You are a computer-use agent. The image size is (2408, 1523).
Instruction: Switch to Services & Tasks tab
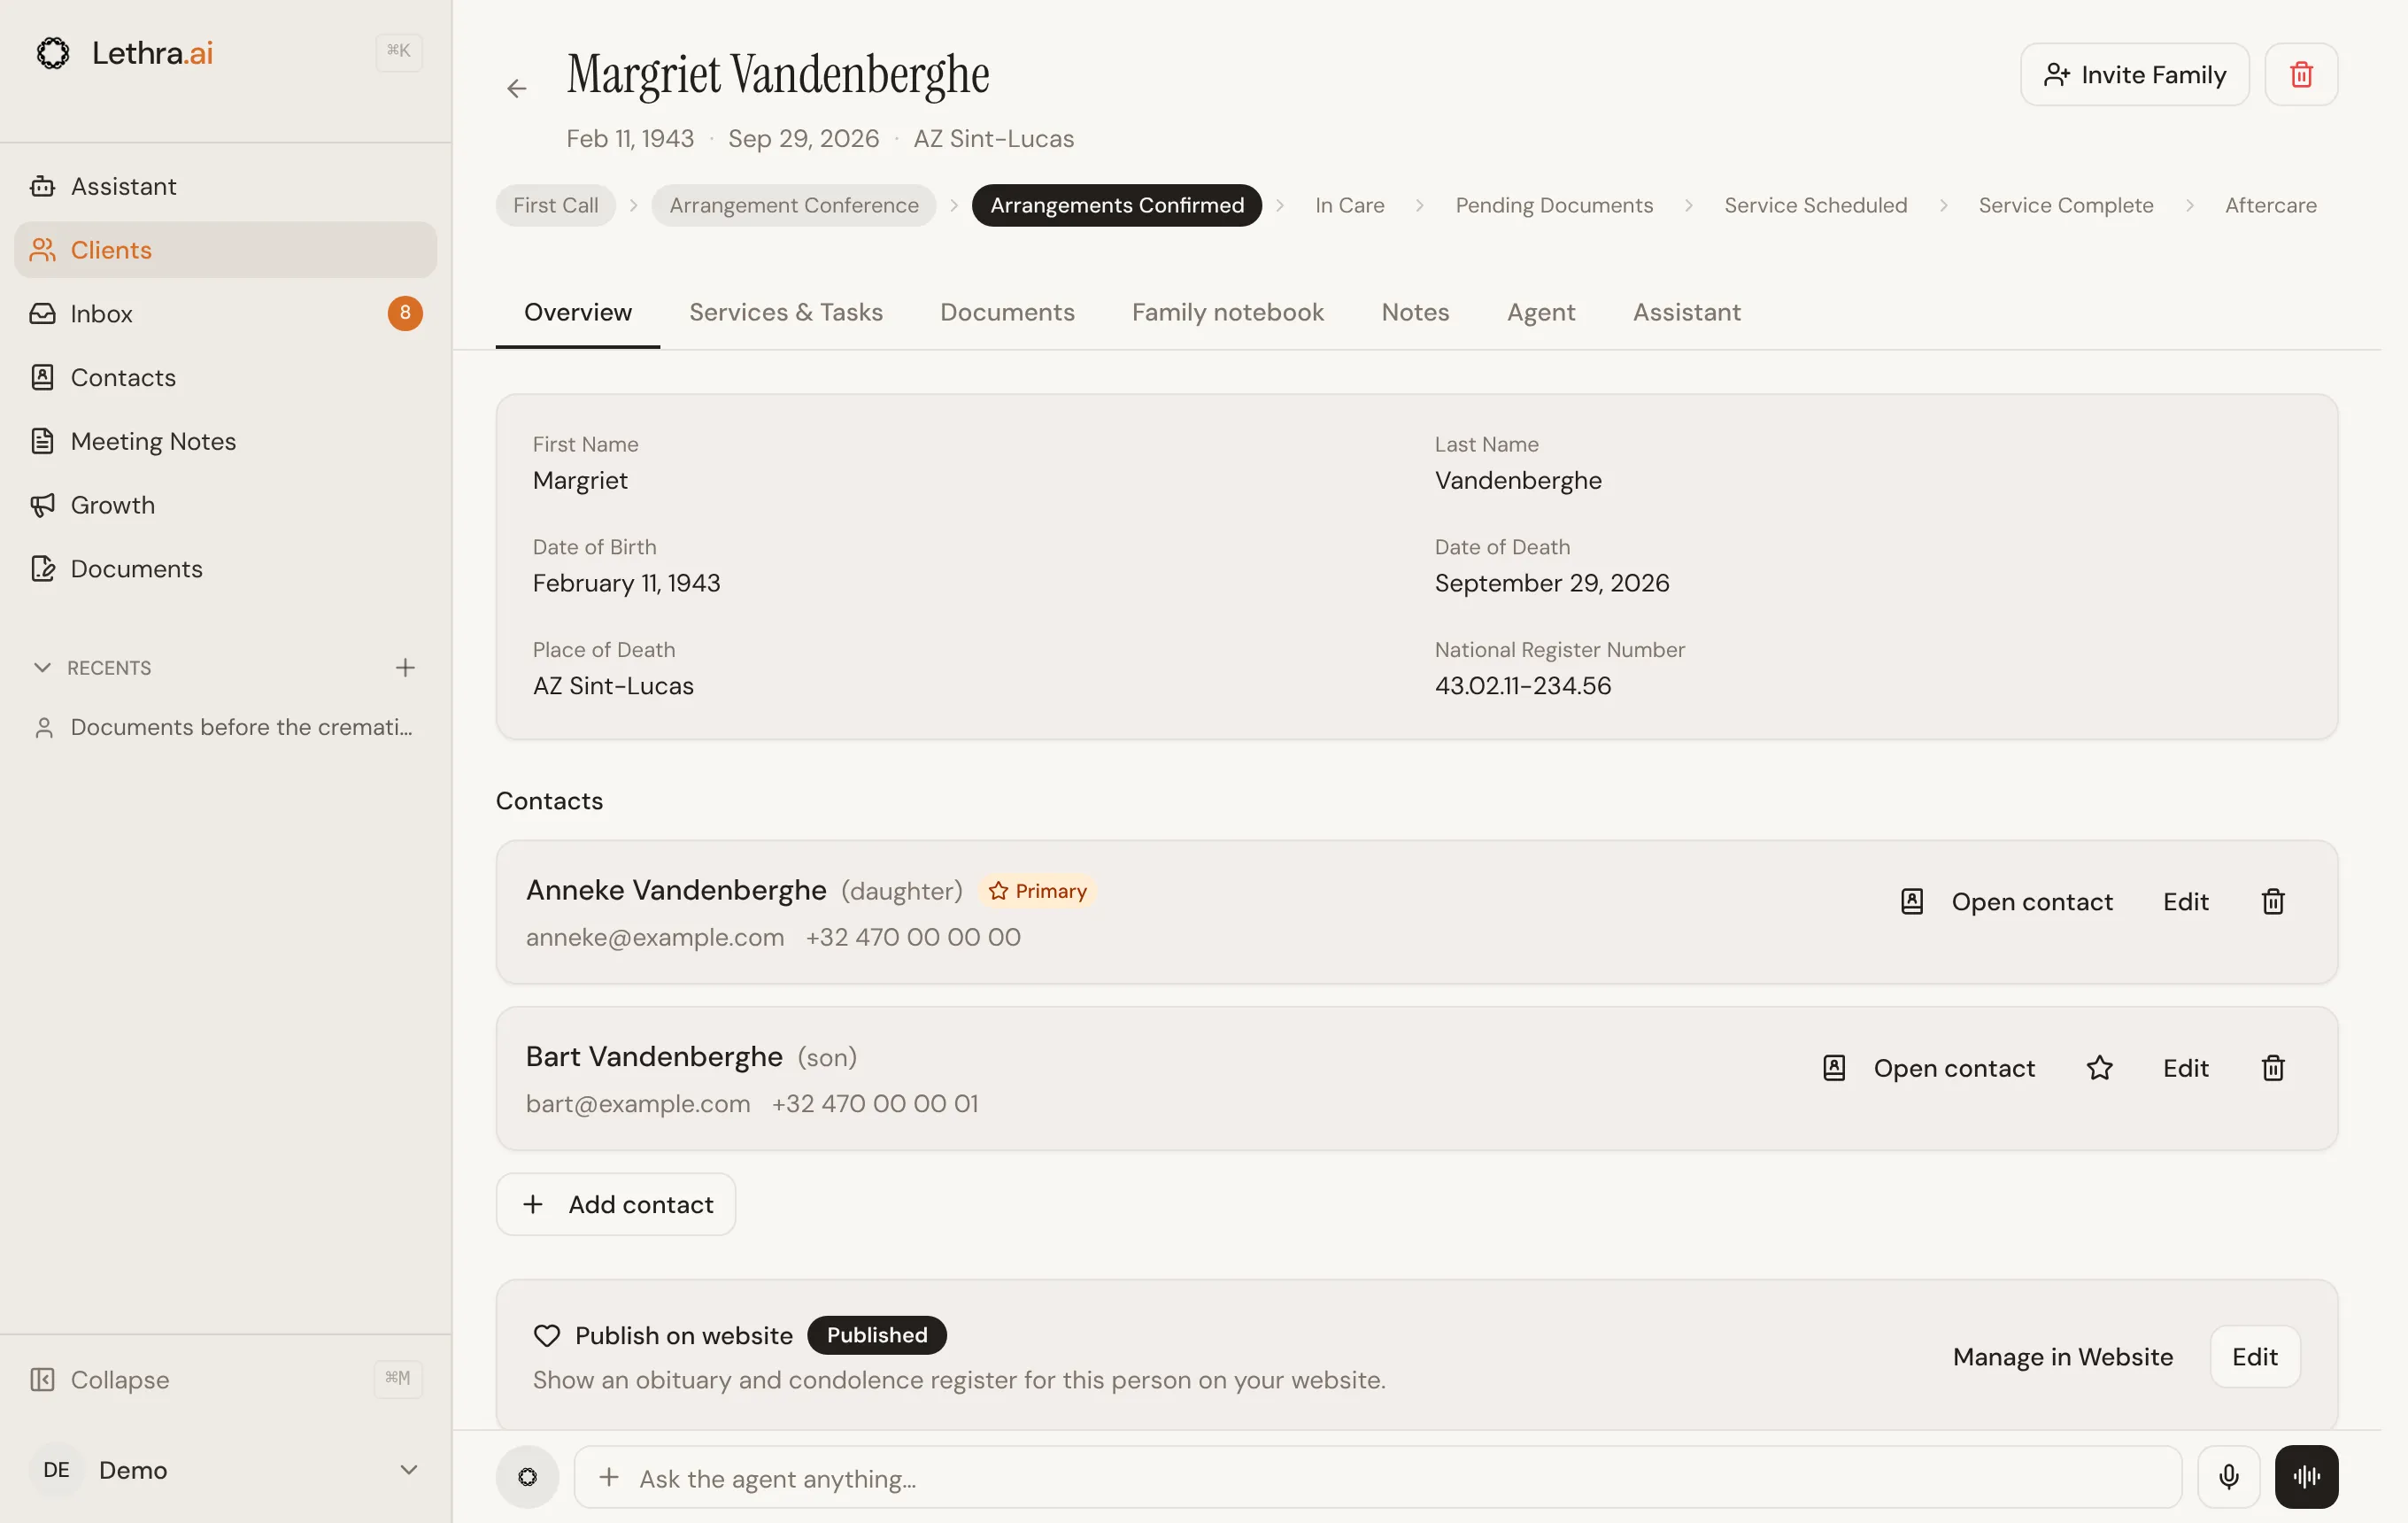pos(786,313)
